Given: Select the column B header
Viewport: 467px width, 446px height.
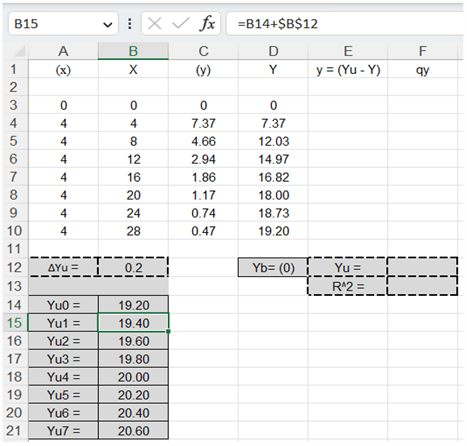Looking at the screenshot, I should coord(133,51).
